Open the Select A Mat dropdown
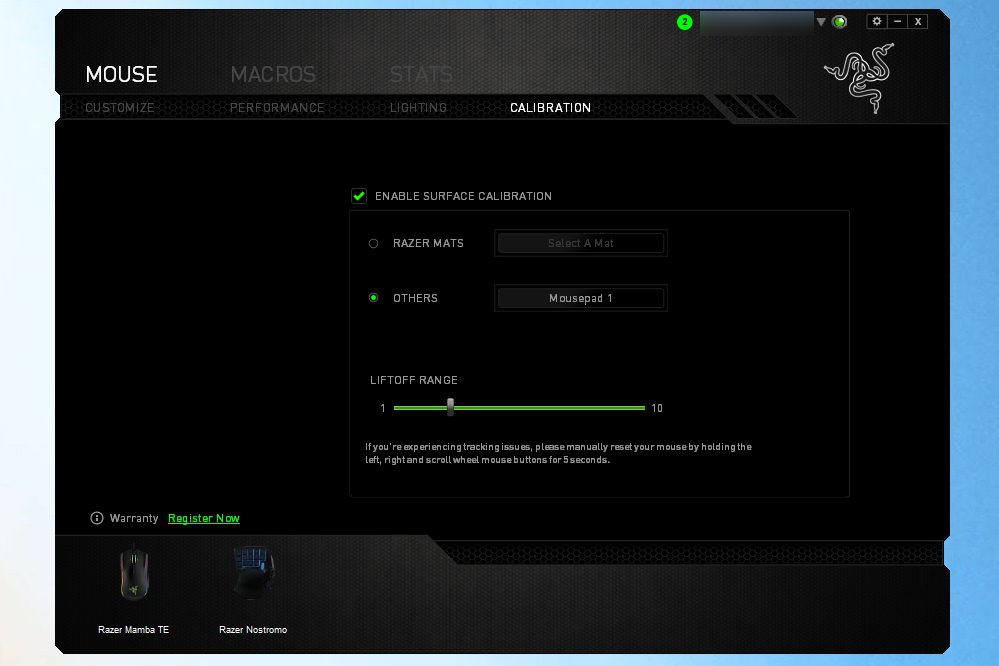 pyautogui.click(x=580, y=243)
